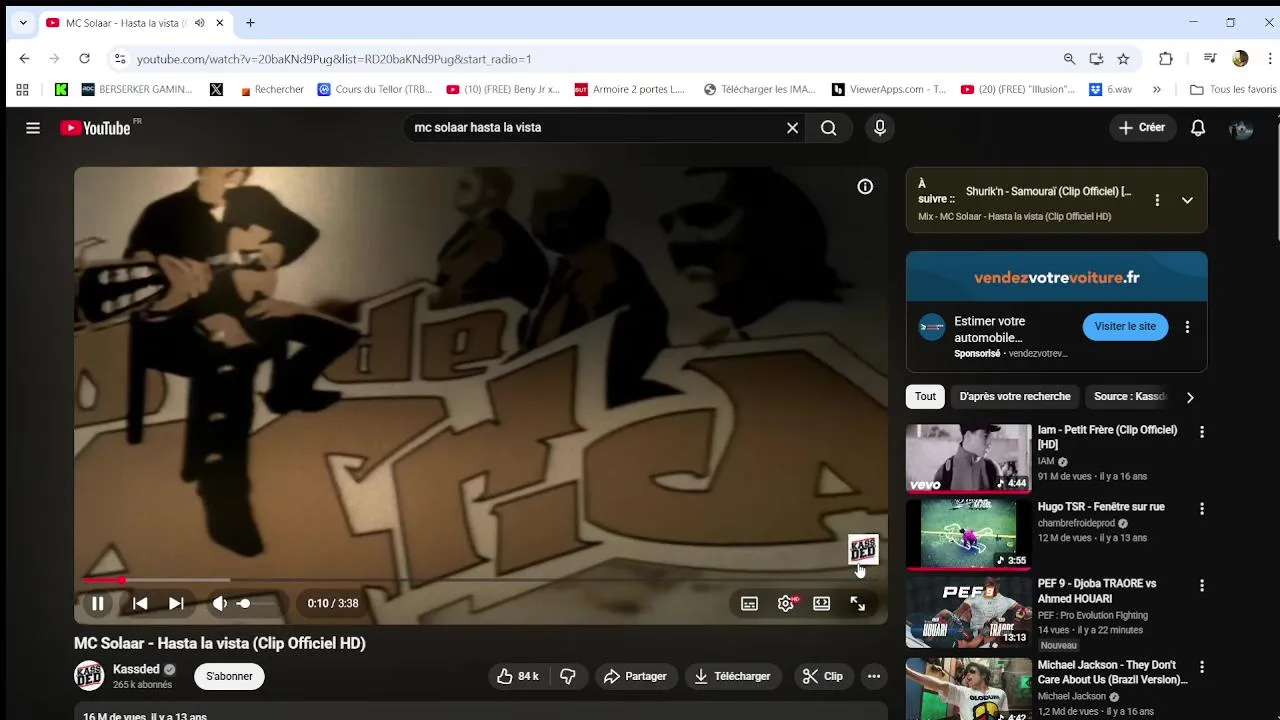
Task: Open Hugo TSR - Fenêtre sur rue thumbnail
Action: pyautogui.click(x=968, y=536)
